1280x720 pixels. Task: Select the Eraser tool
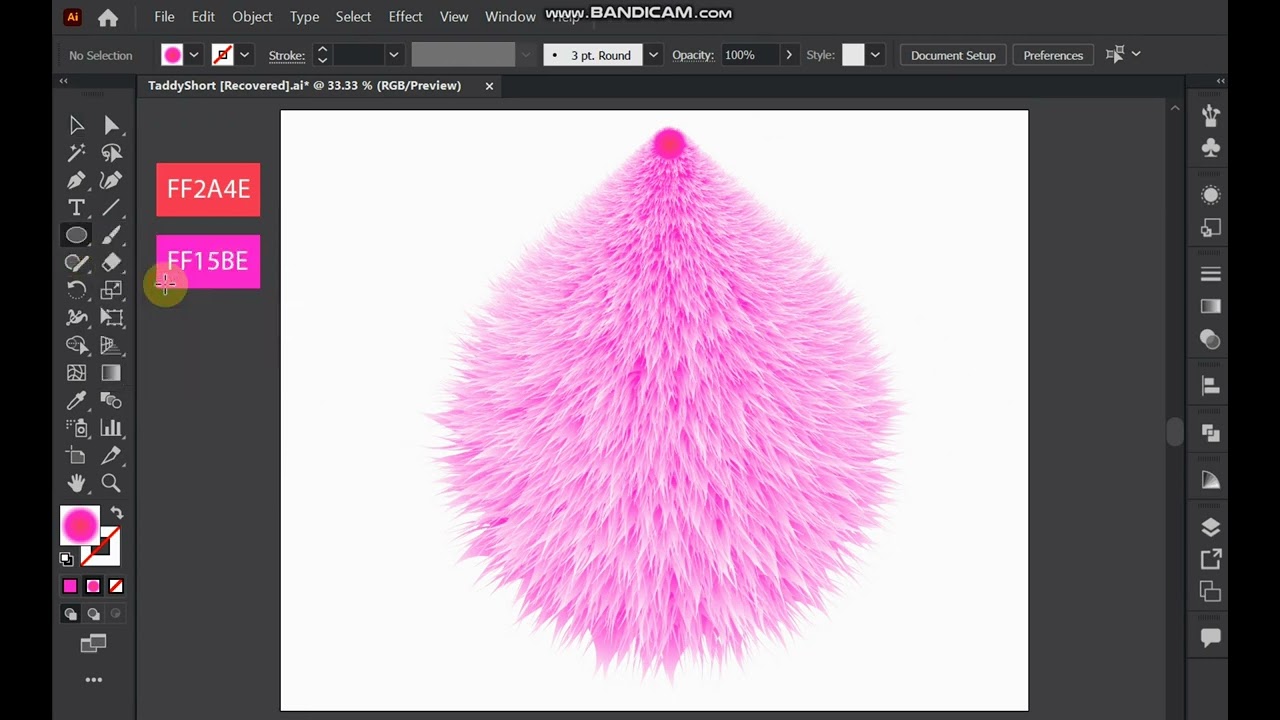pos(111,262)
